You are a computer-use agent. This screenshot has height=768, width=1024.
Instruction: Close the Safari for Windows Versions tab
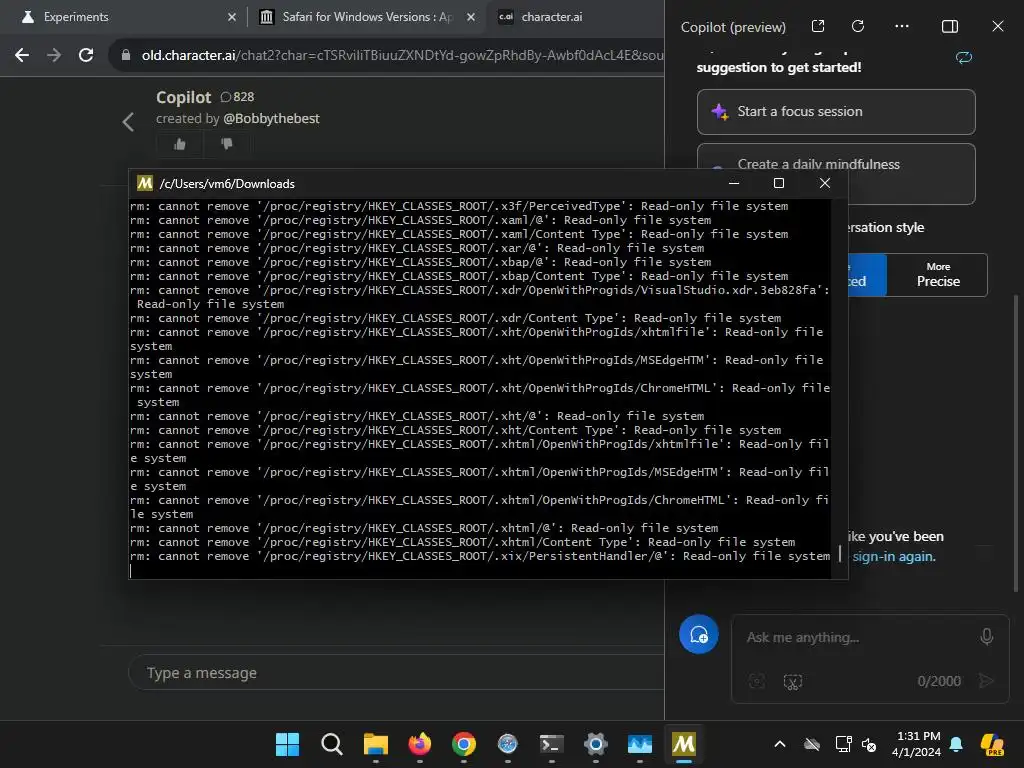pos(471,17)
